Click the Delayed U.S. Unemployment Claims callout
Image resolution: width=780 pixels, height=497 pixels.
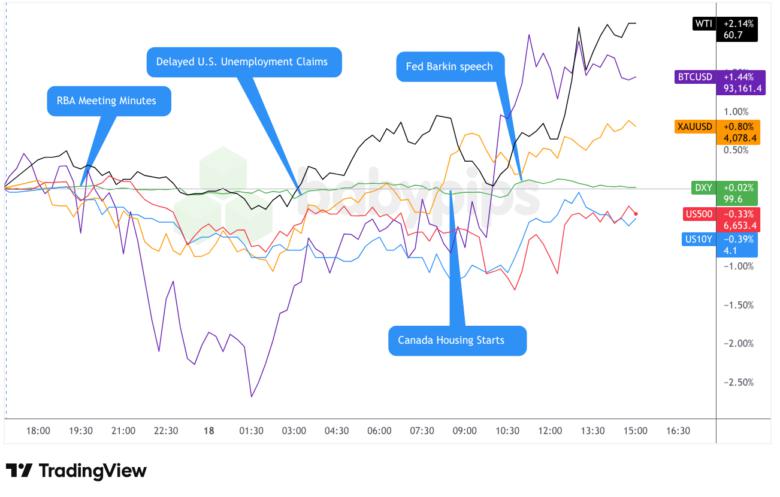[x=243, y=63]
